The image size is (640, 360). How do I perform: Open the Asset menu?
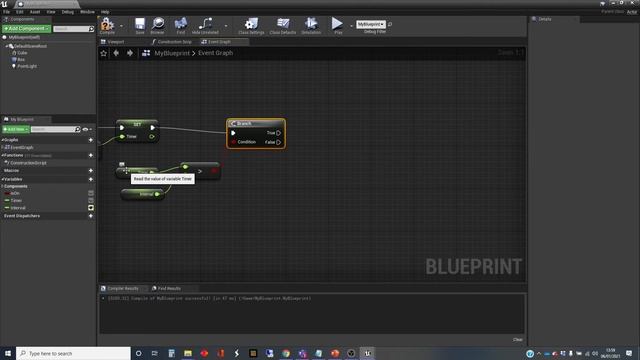35,12
